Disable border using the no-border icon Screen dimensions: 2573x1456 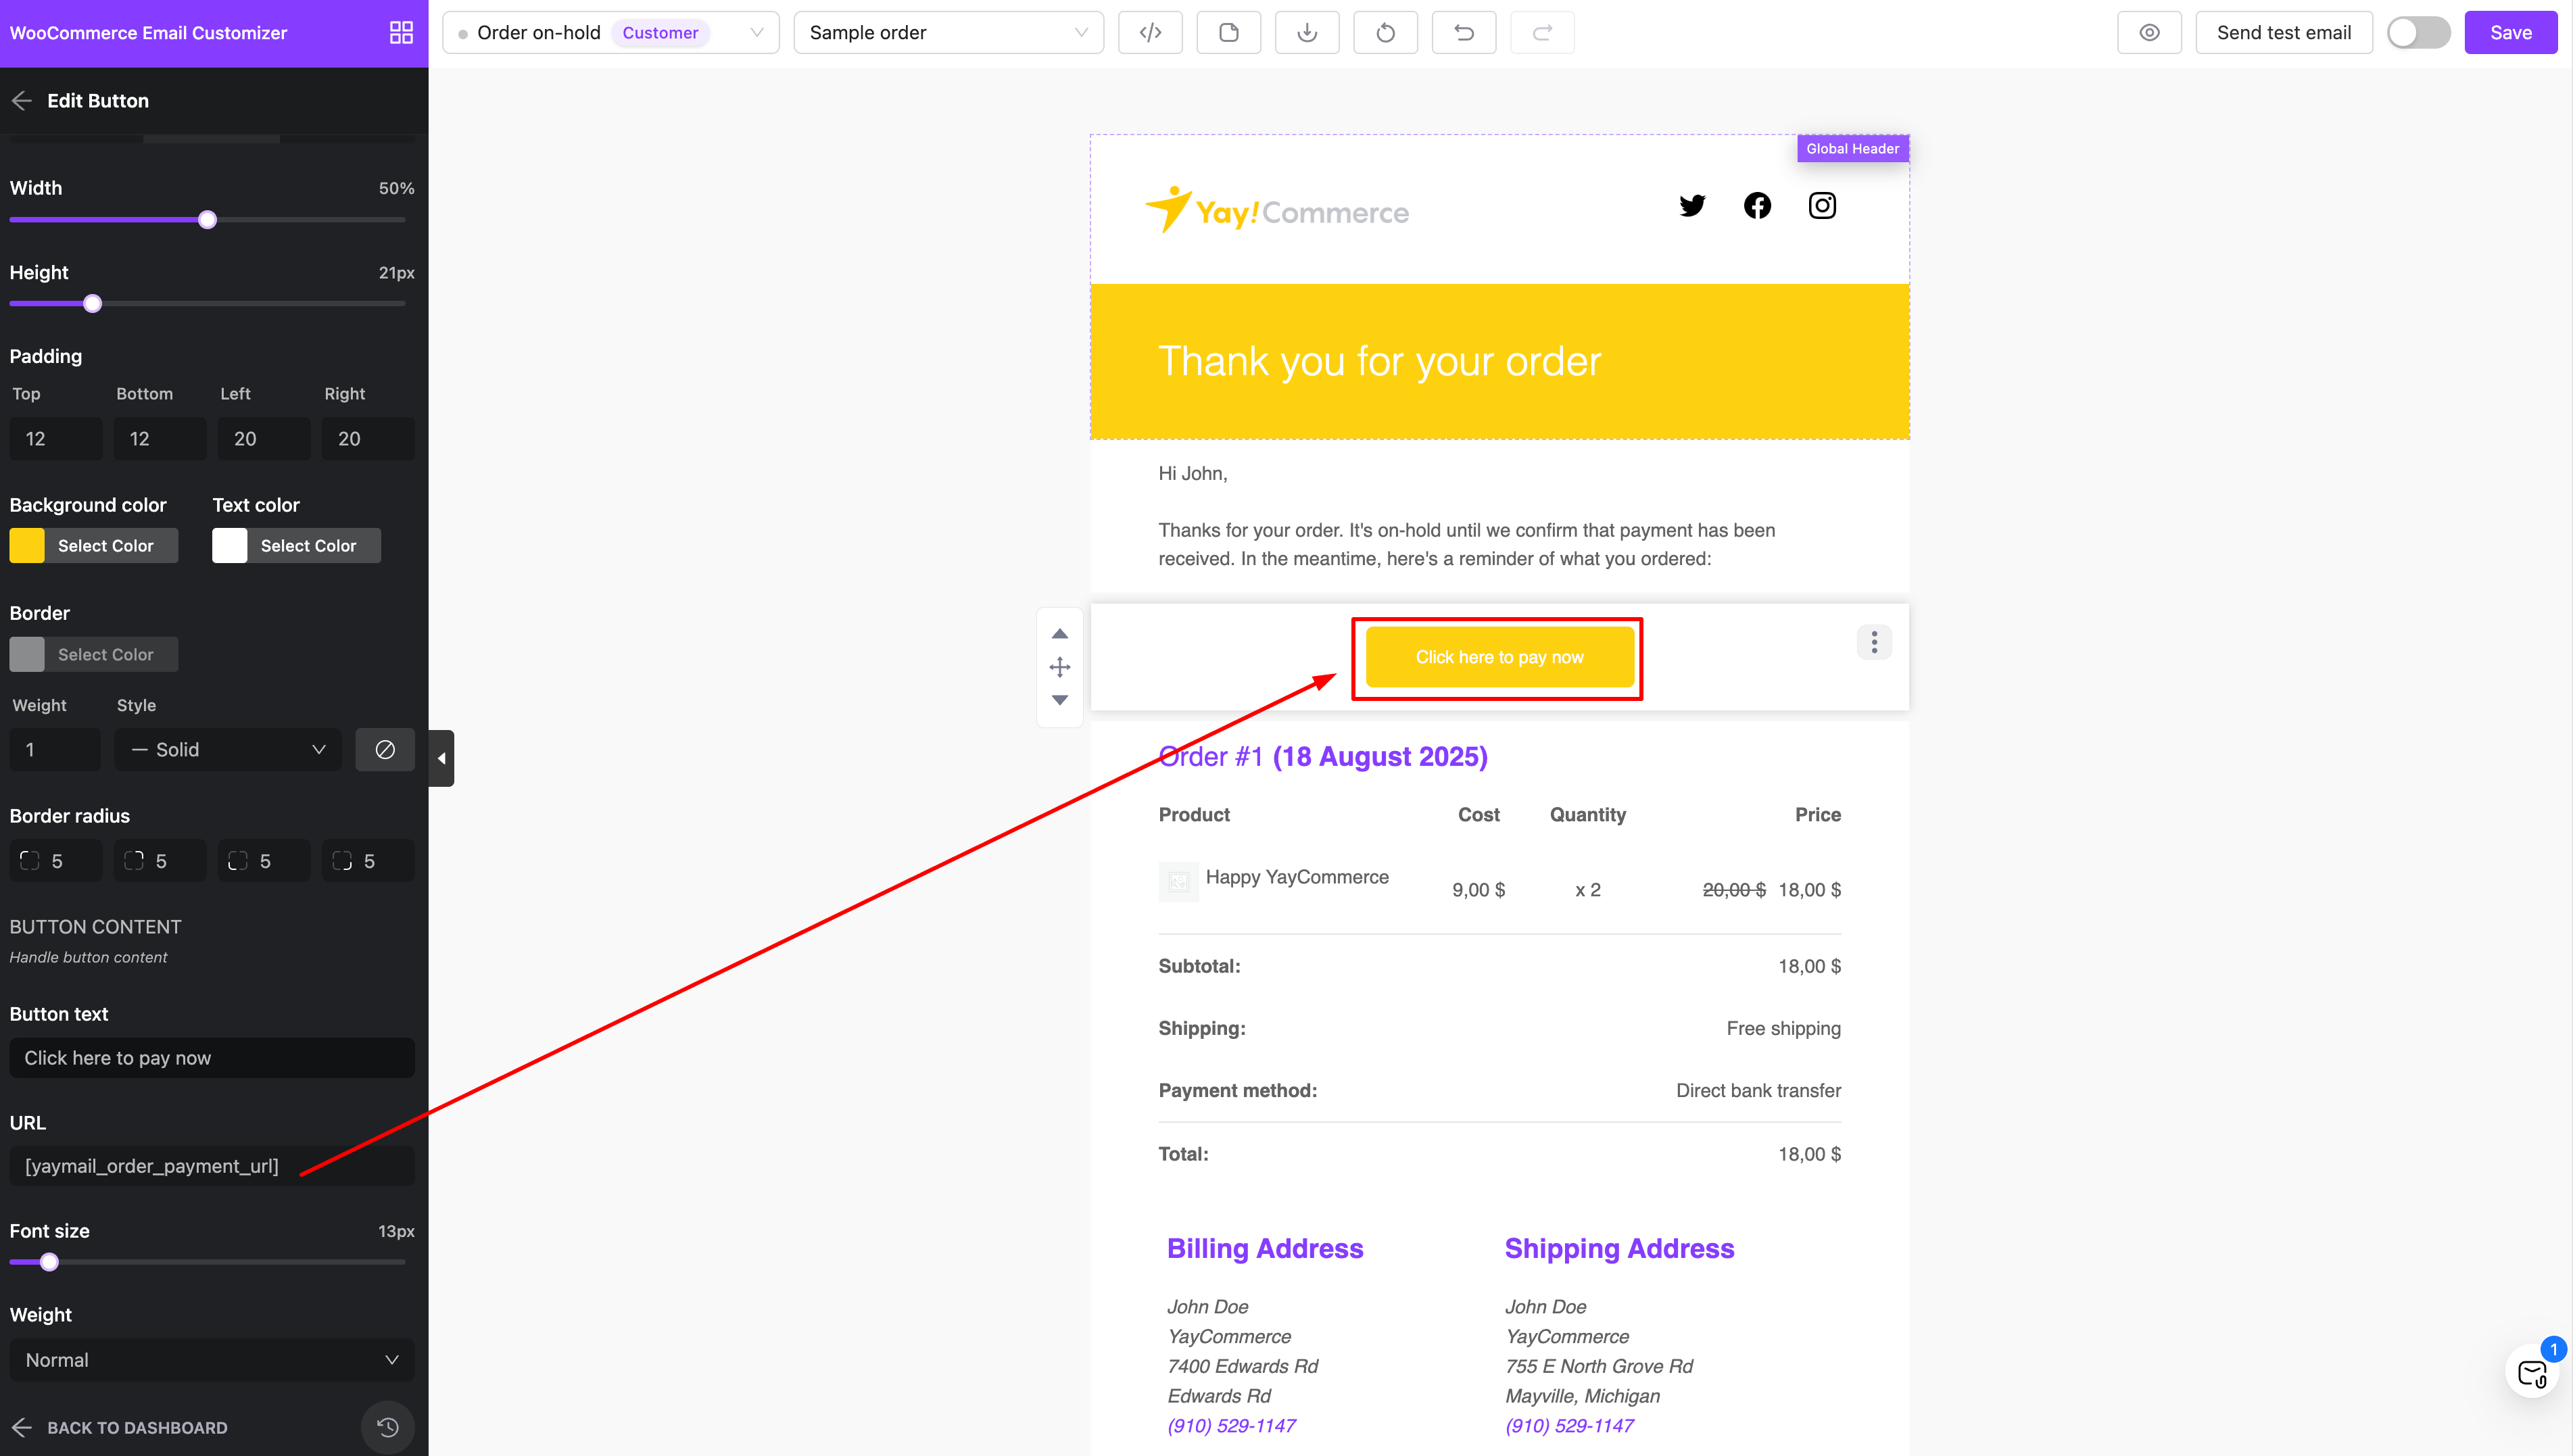pos(385,750)
